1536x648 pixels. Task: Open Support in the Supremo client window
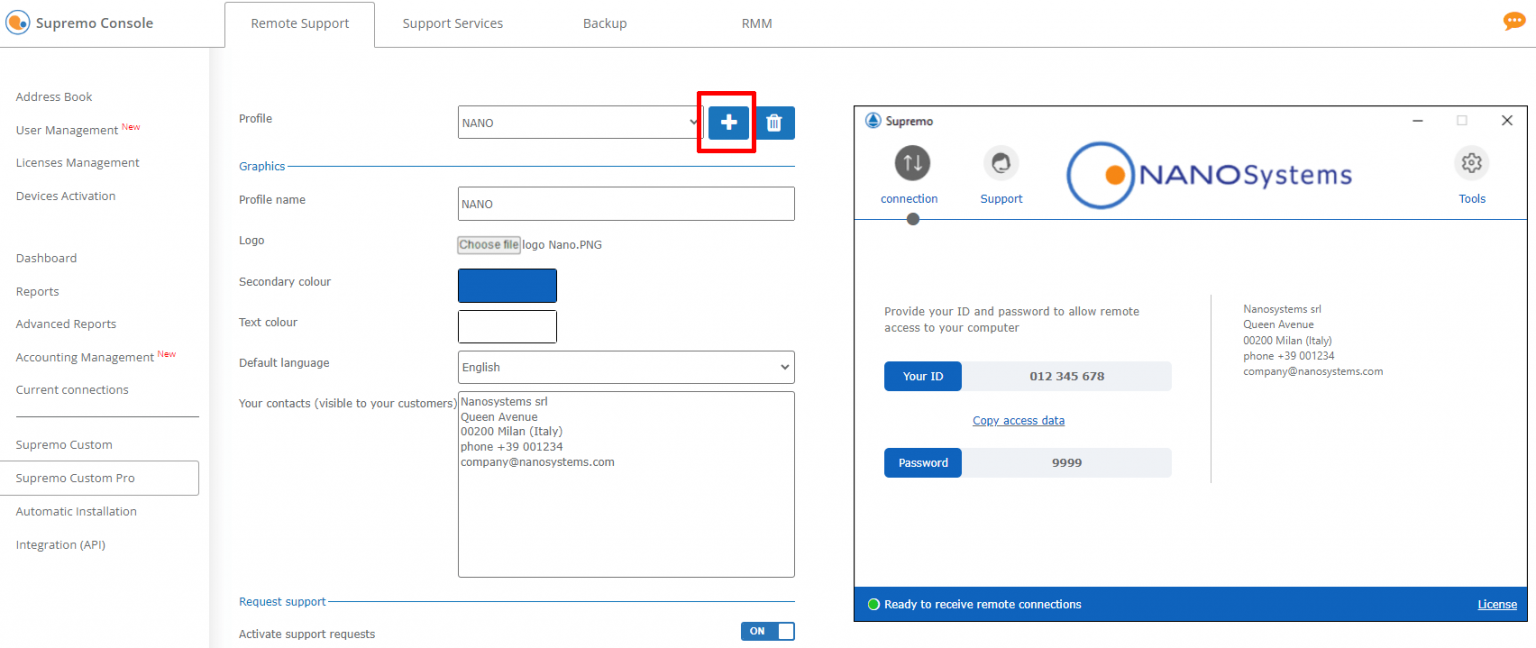pos(1001,163)
